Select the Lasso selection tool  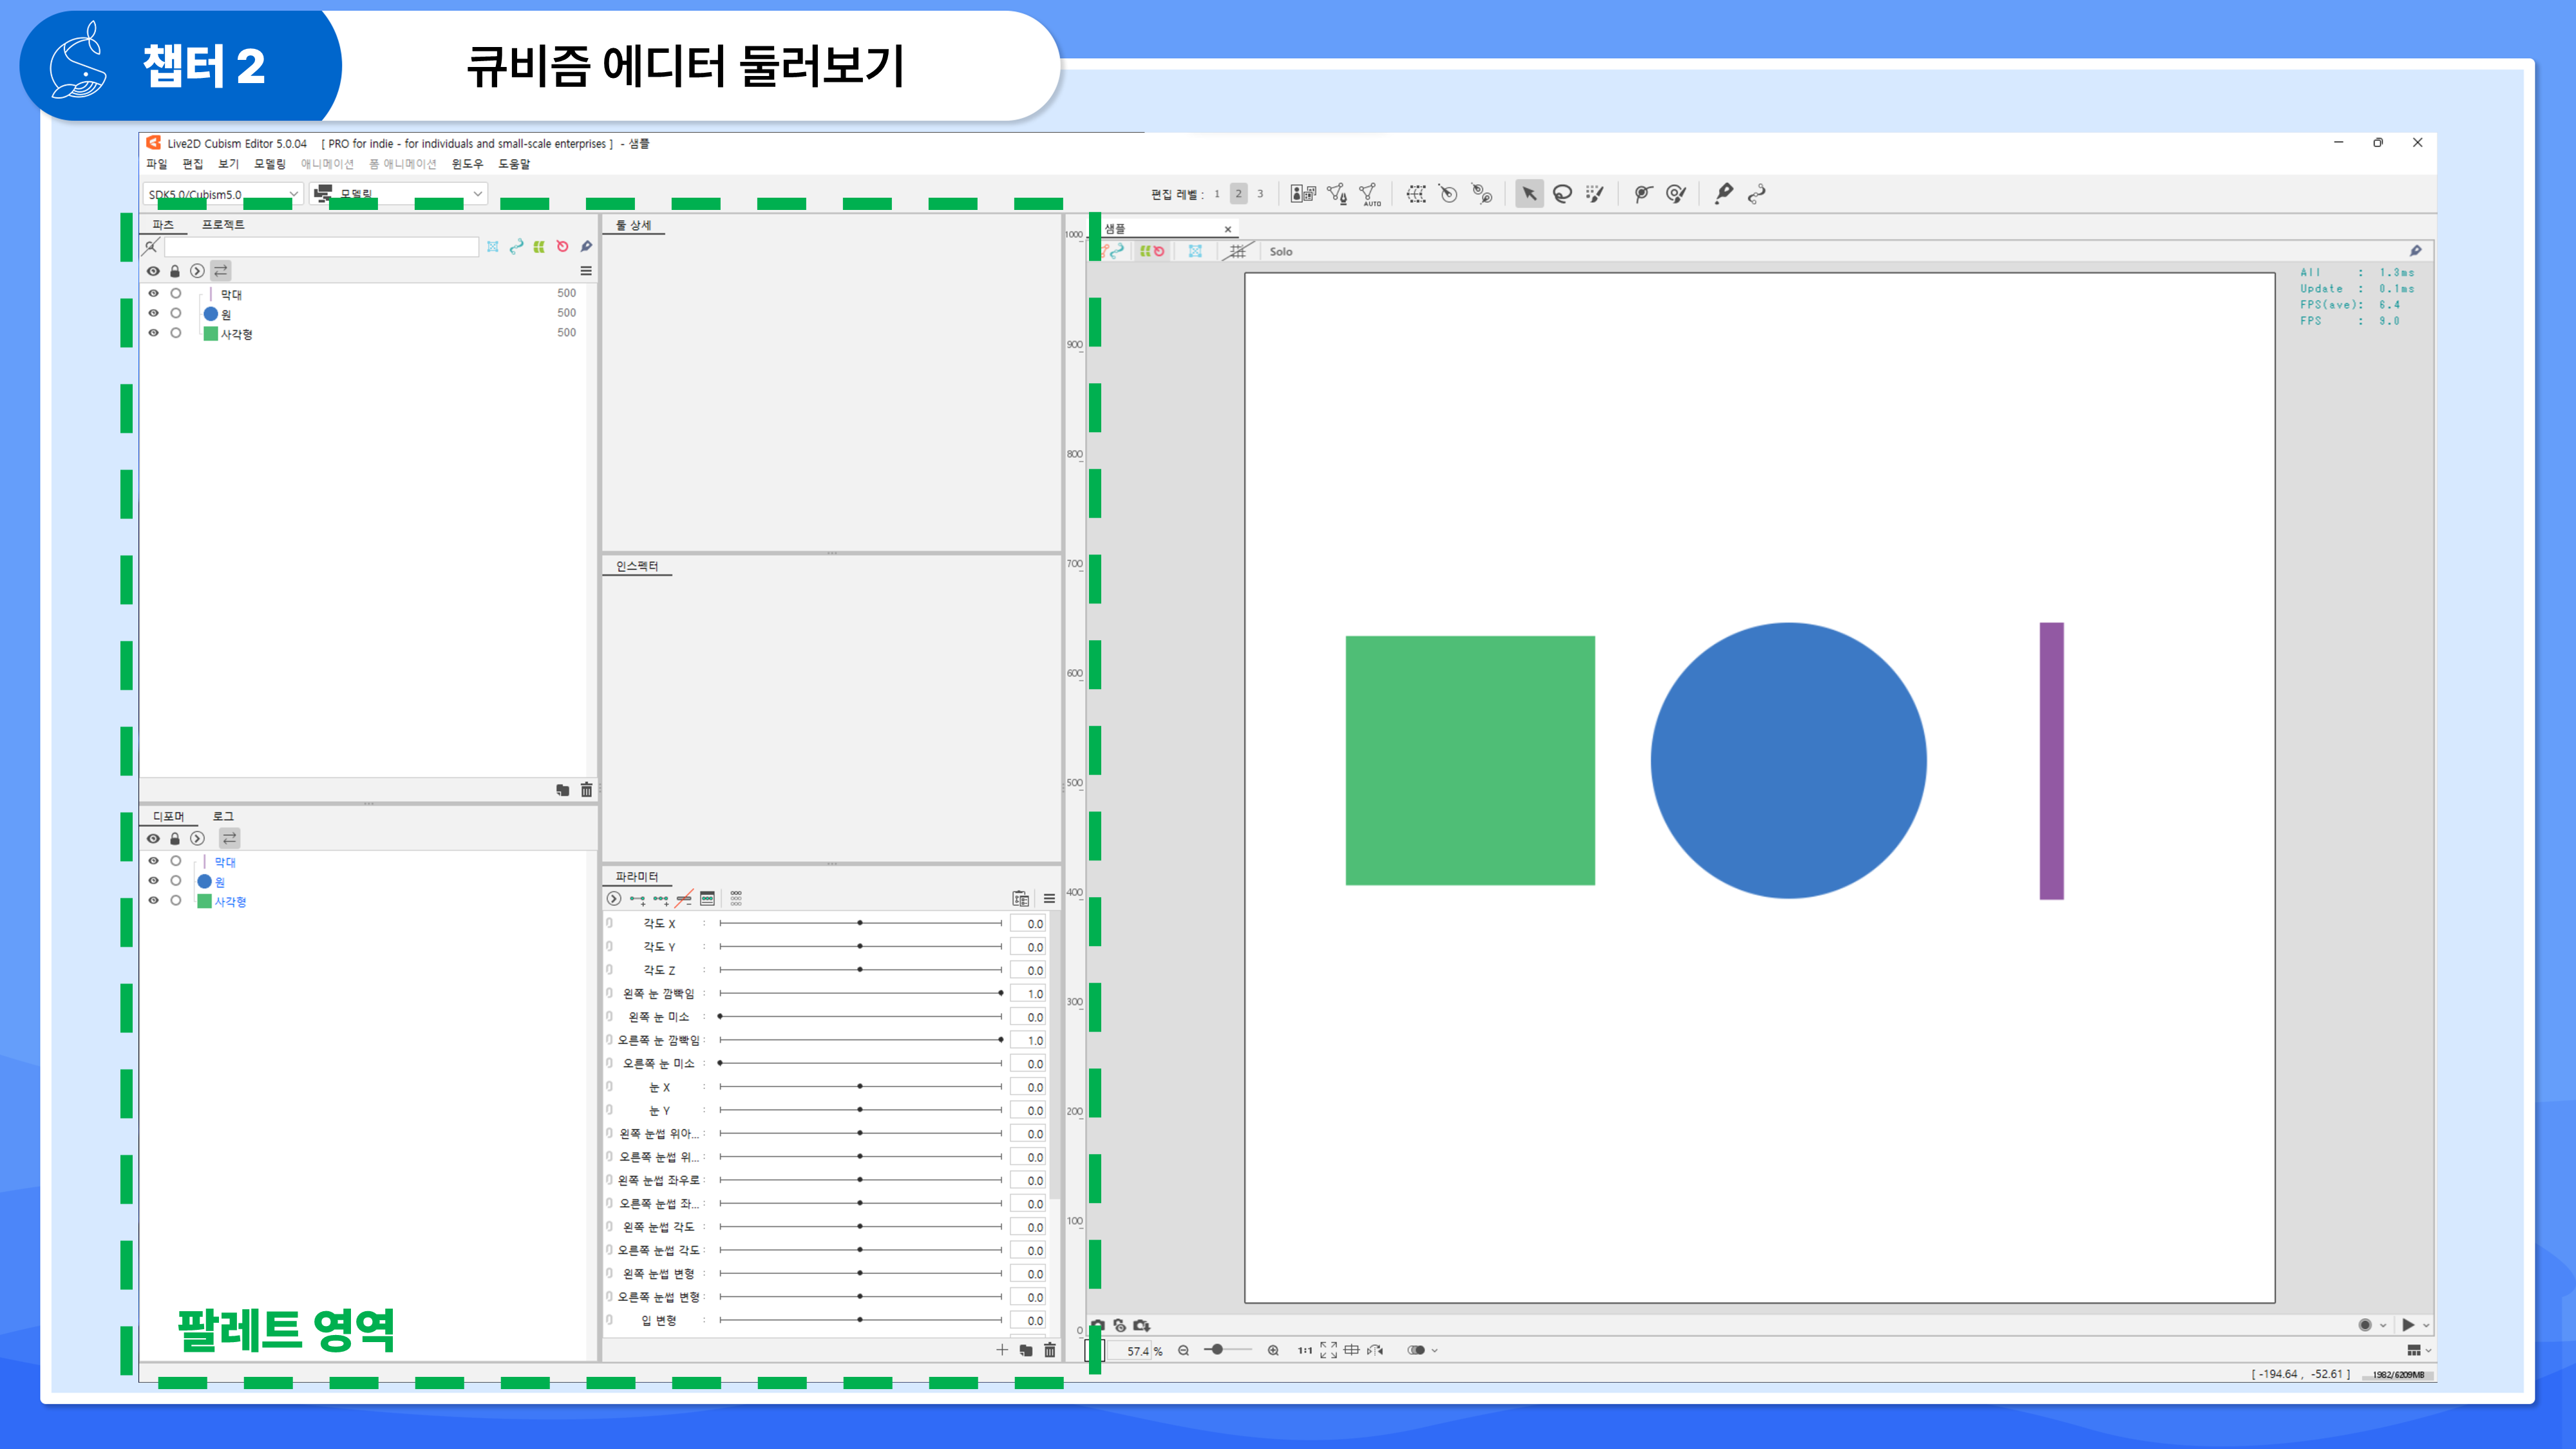[x=1562, y=194]
